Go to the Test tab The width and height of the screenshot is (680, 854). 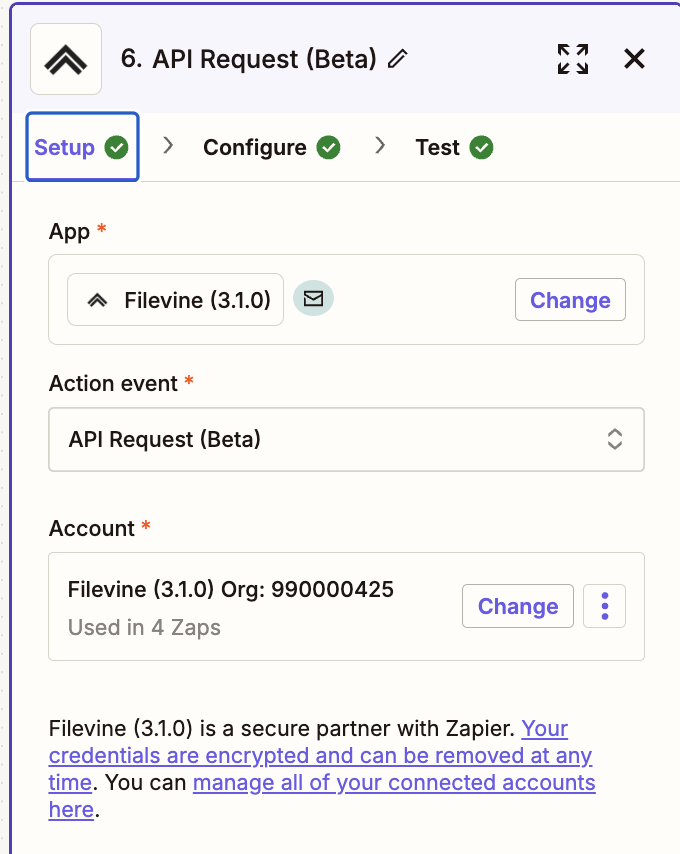point(437,148)
